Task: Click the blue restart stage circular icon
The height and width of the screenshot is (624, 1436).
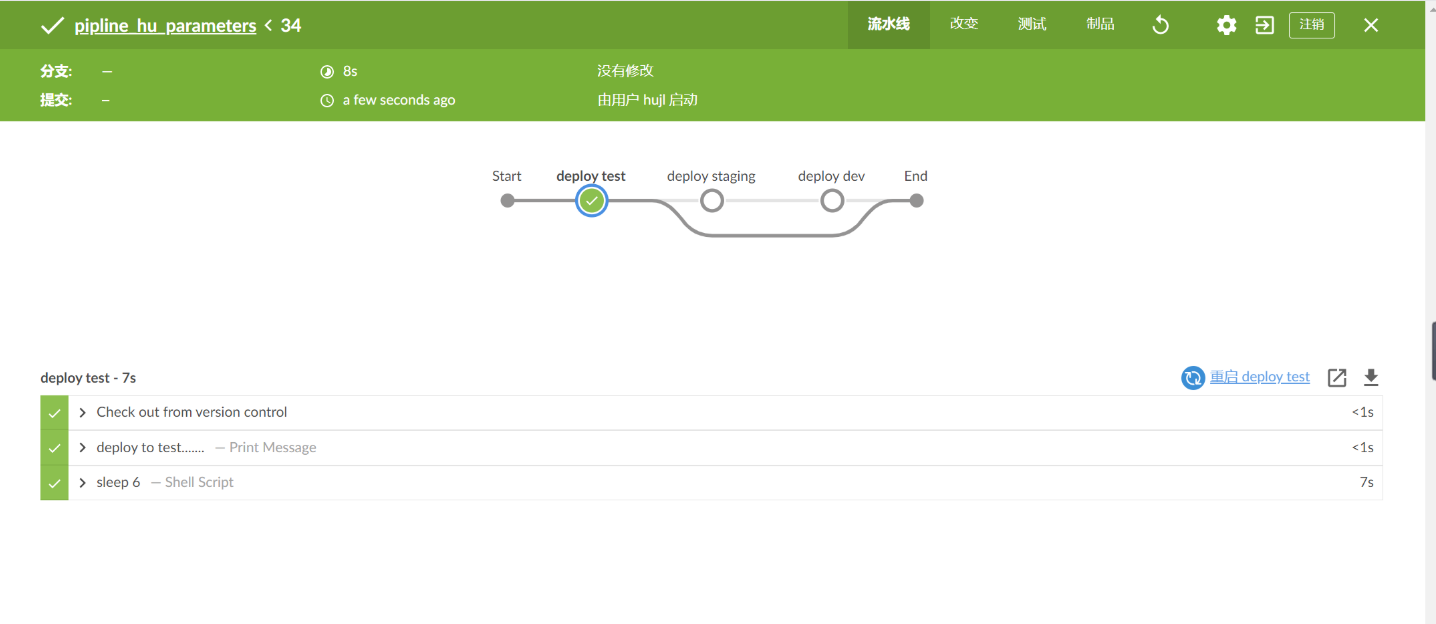Action: click(1192, 377)
